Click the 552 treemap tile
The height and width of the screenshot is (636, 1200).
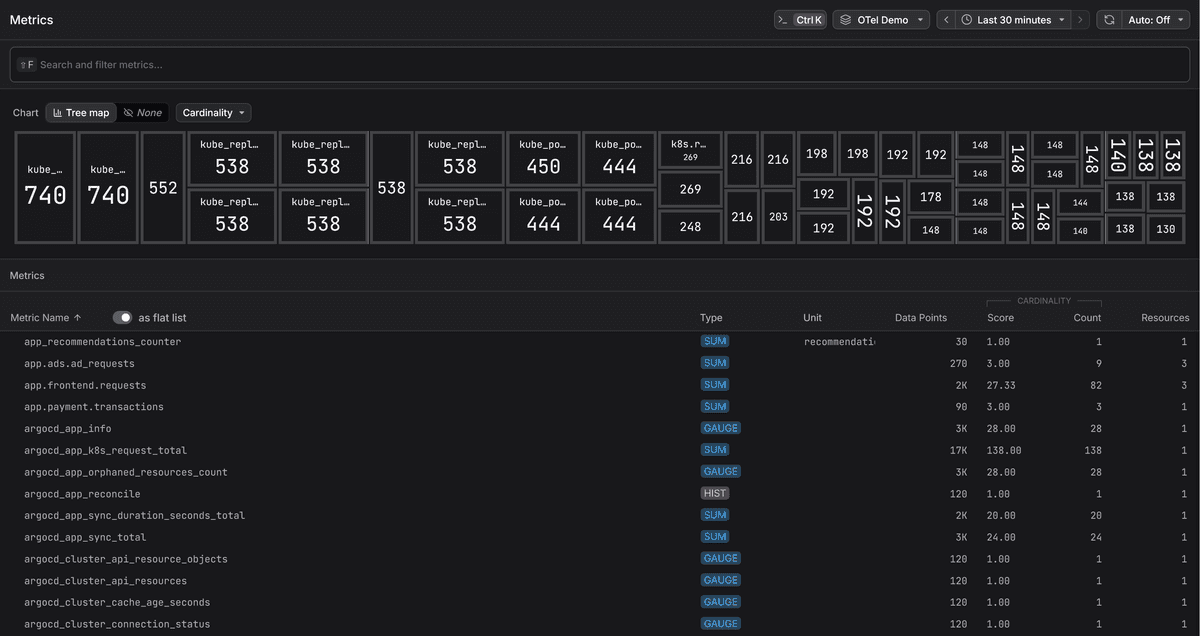click(163, 187)
